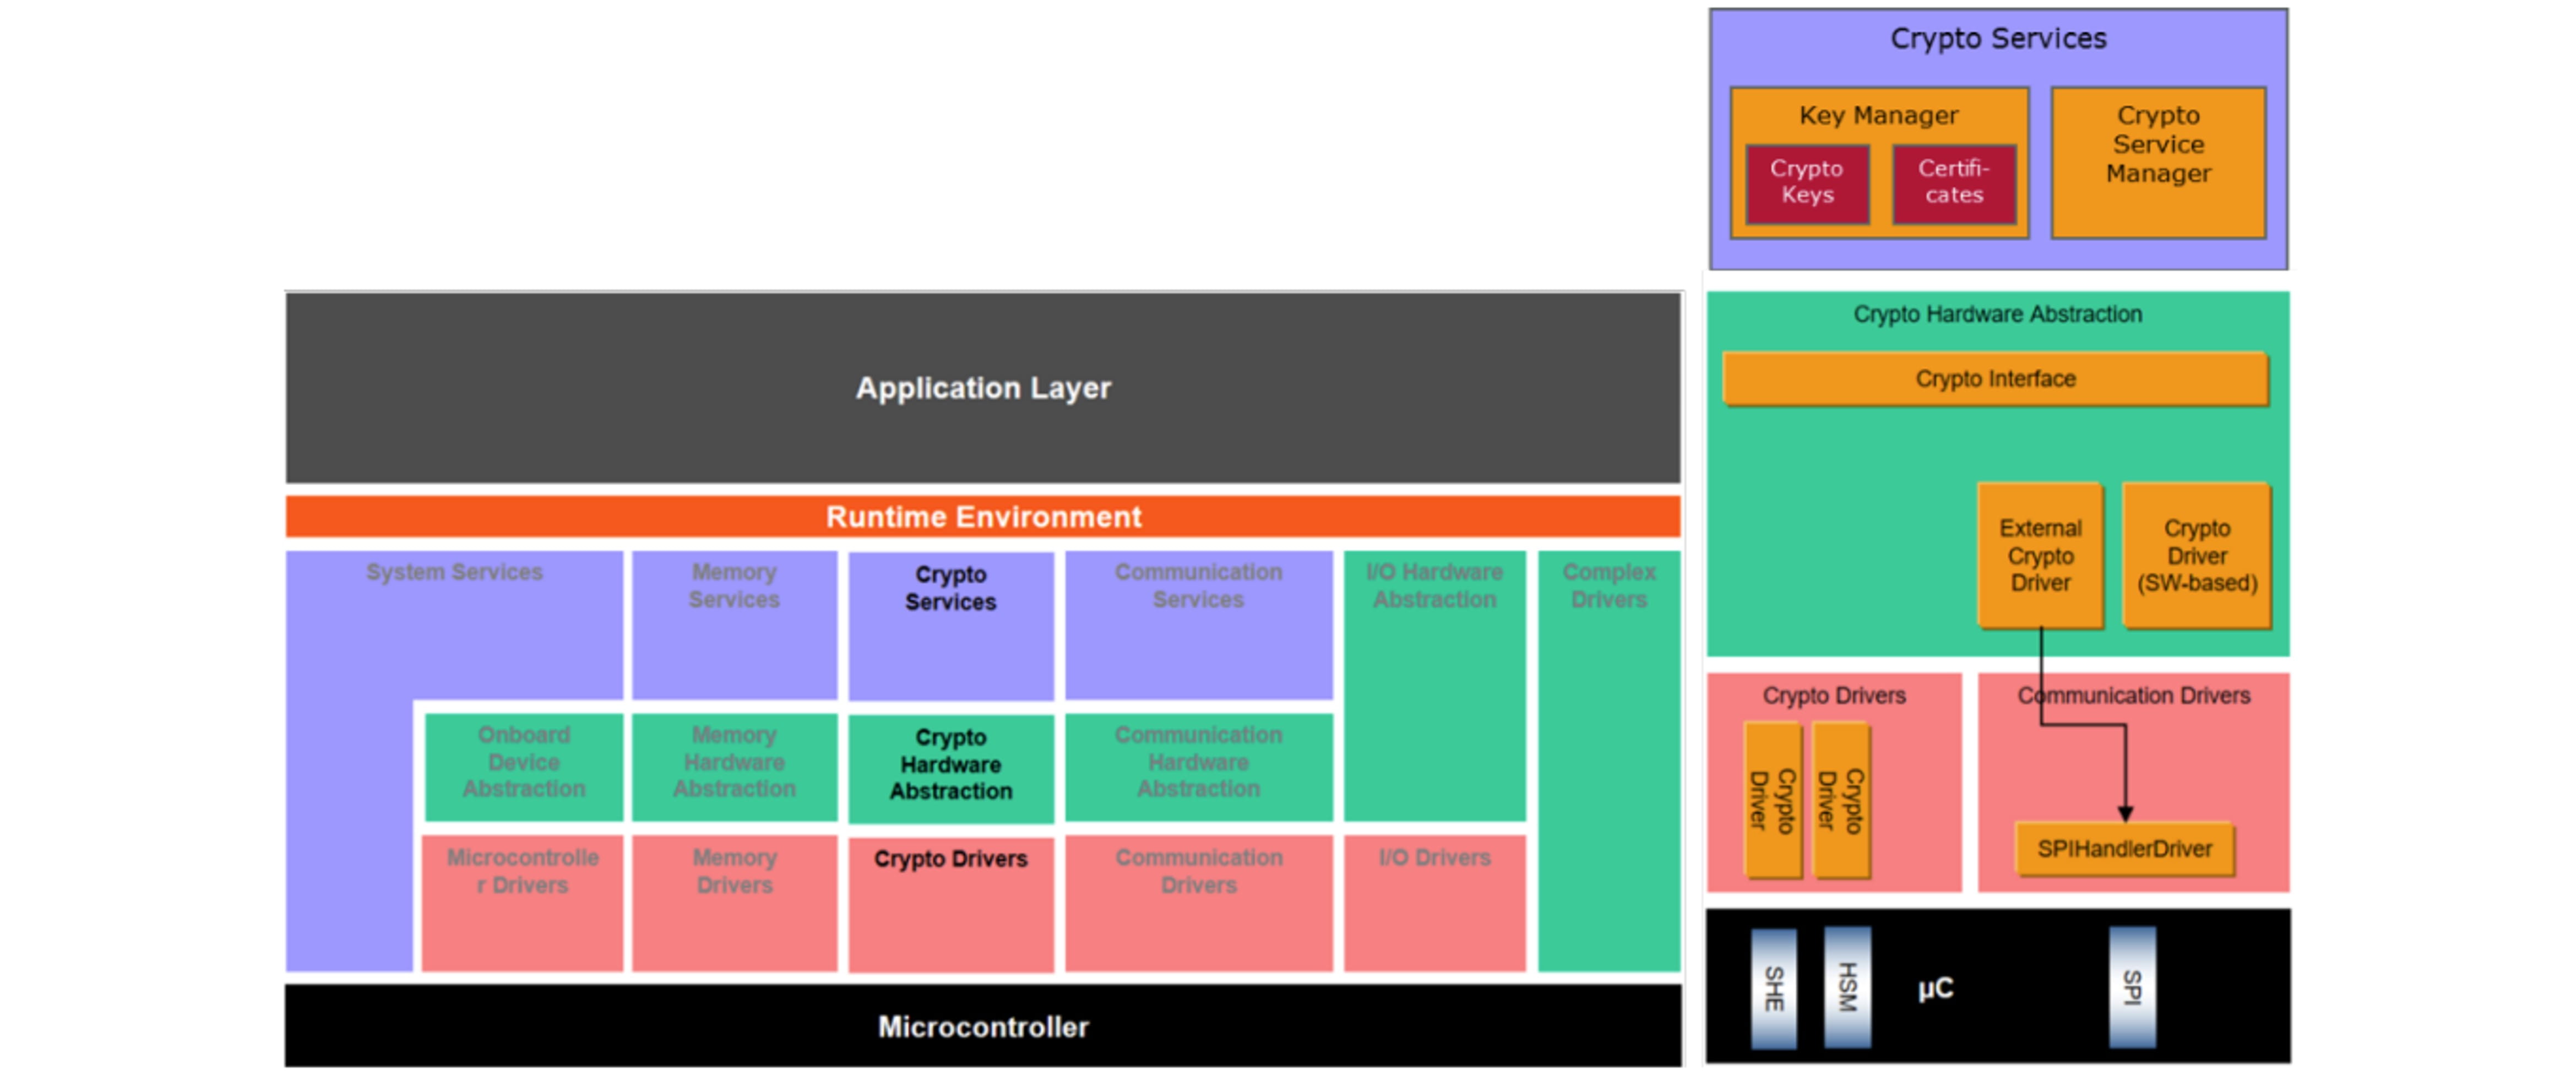
Task: Select the highlighted Crypto Services block in stack
Action: [950, 626]
